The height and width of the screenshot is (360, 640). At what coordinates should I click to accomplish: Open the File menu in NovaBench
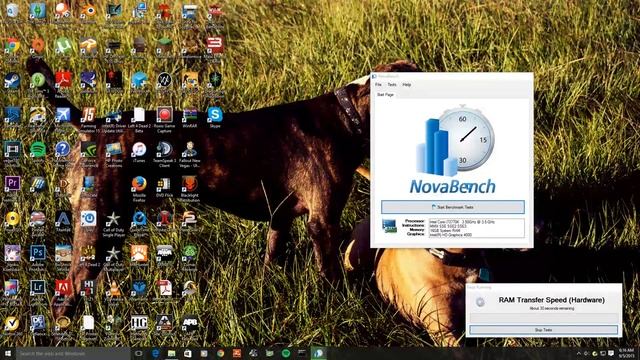click(378, 84)
